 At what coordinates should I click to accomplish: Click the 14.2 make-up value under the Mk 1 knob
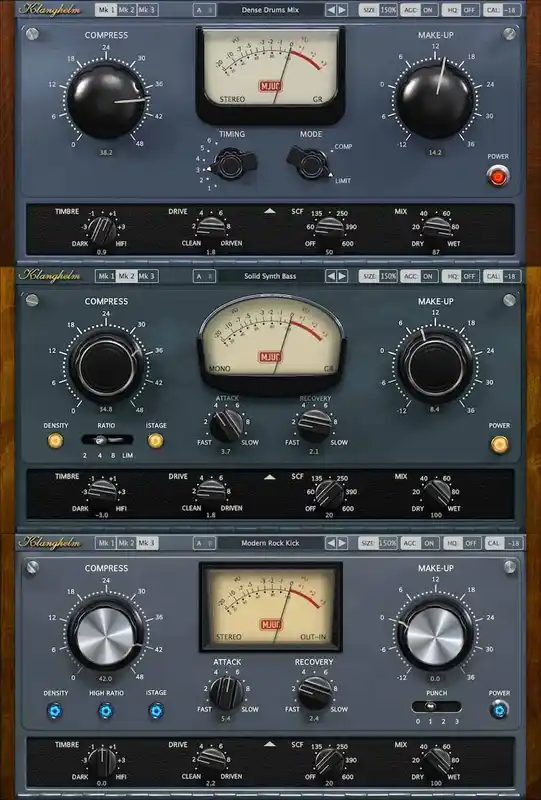[435, 152]
